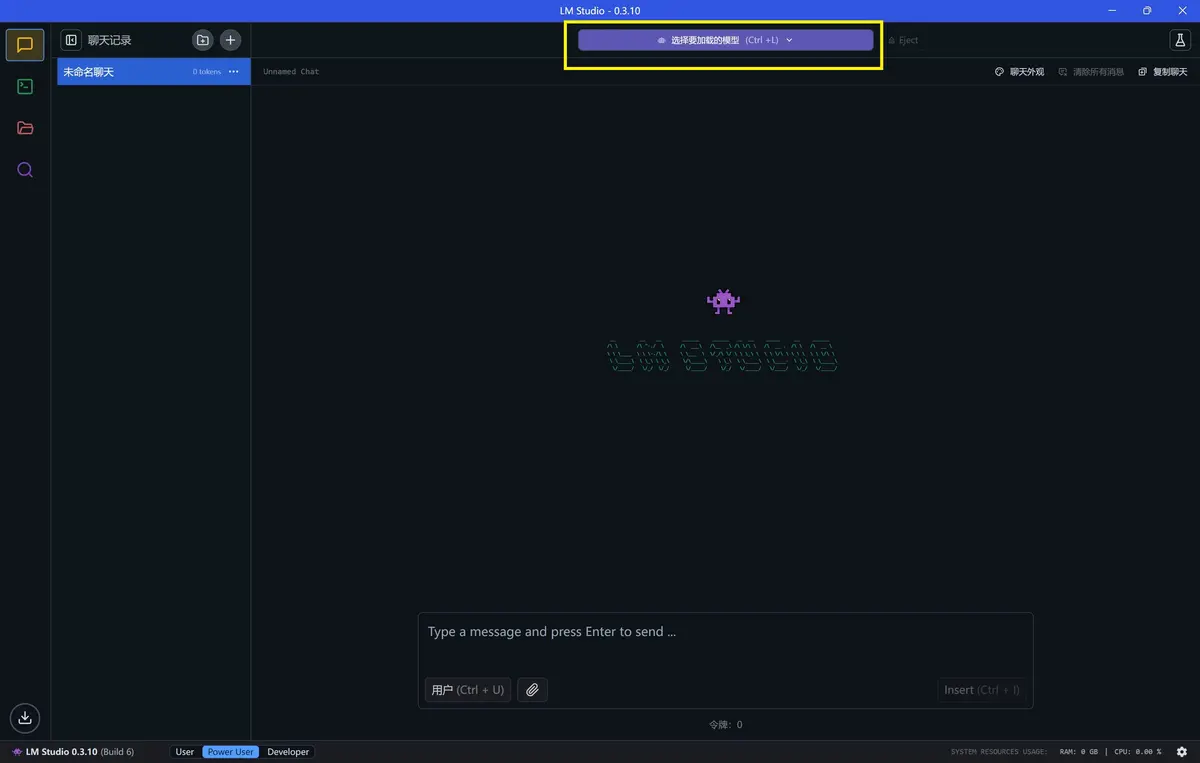Open the 选择要加载的模型 dropdown
The height and width of the screenshot is (763, 1200).
click(x=725, y=40)
